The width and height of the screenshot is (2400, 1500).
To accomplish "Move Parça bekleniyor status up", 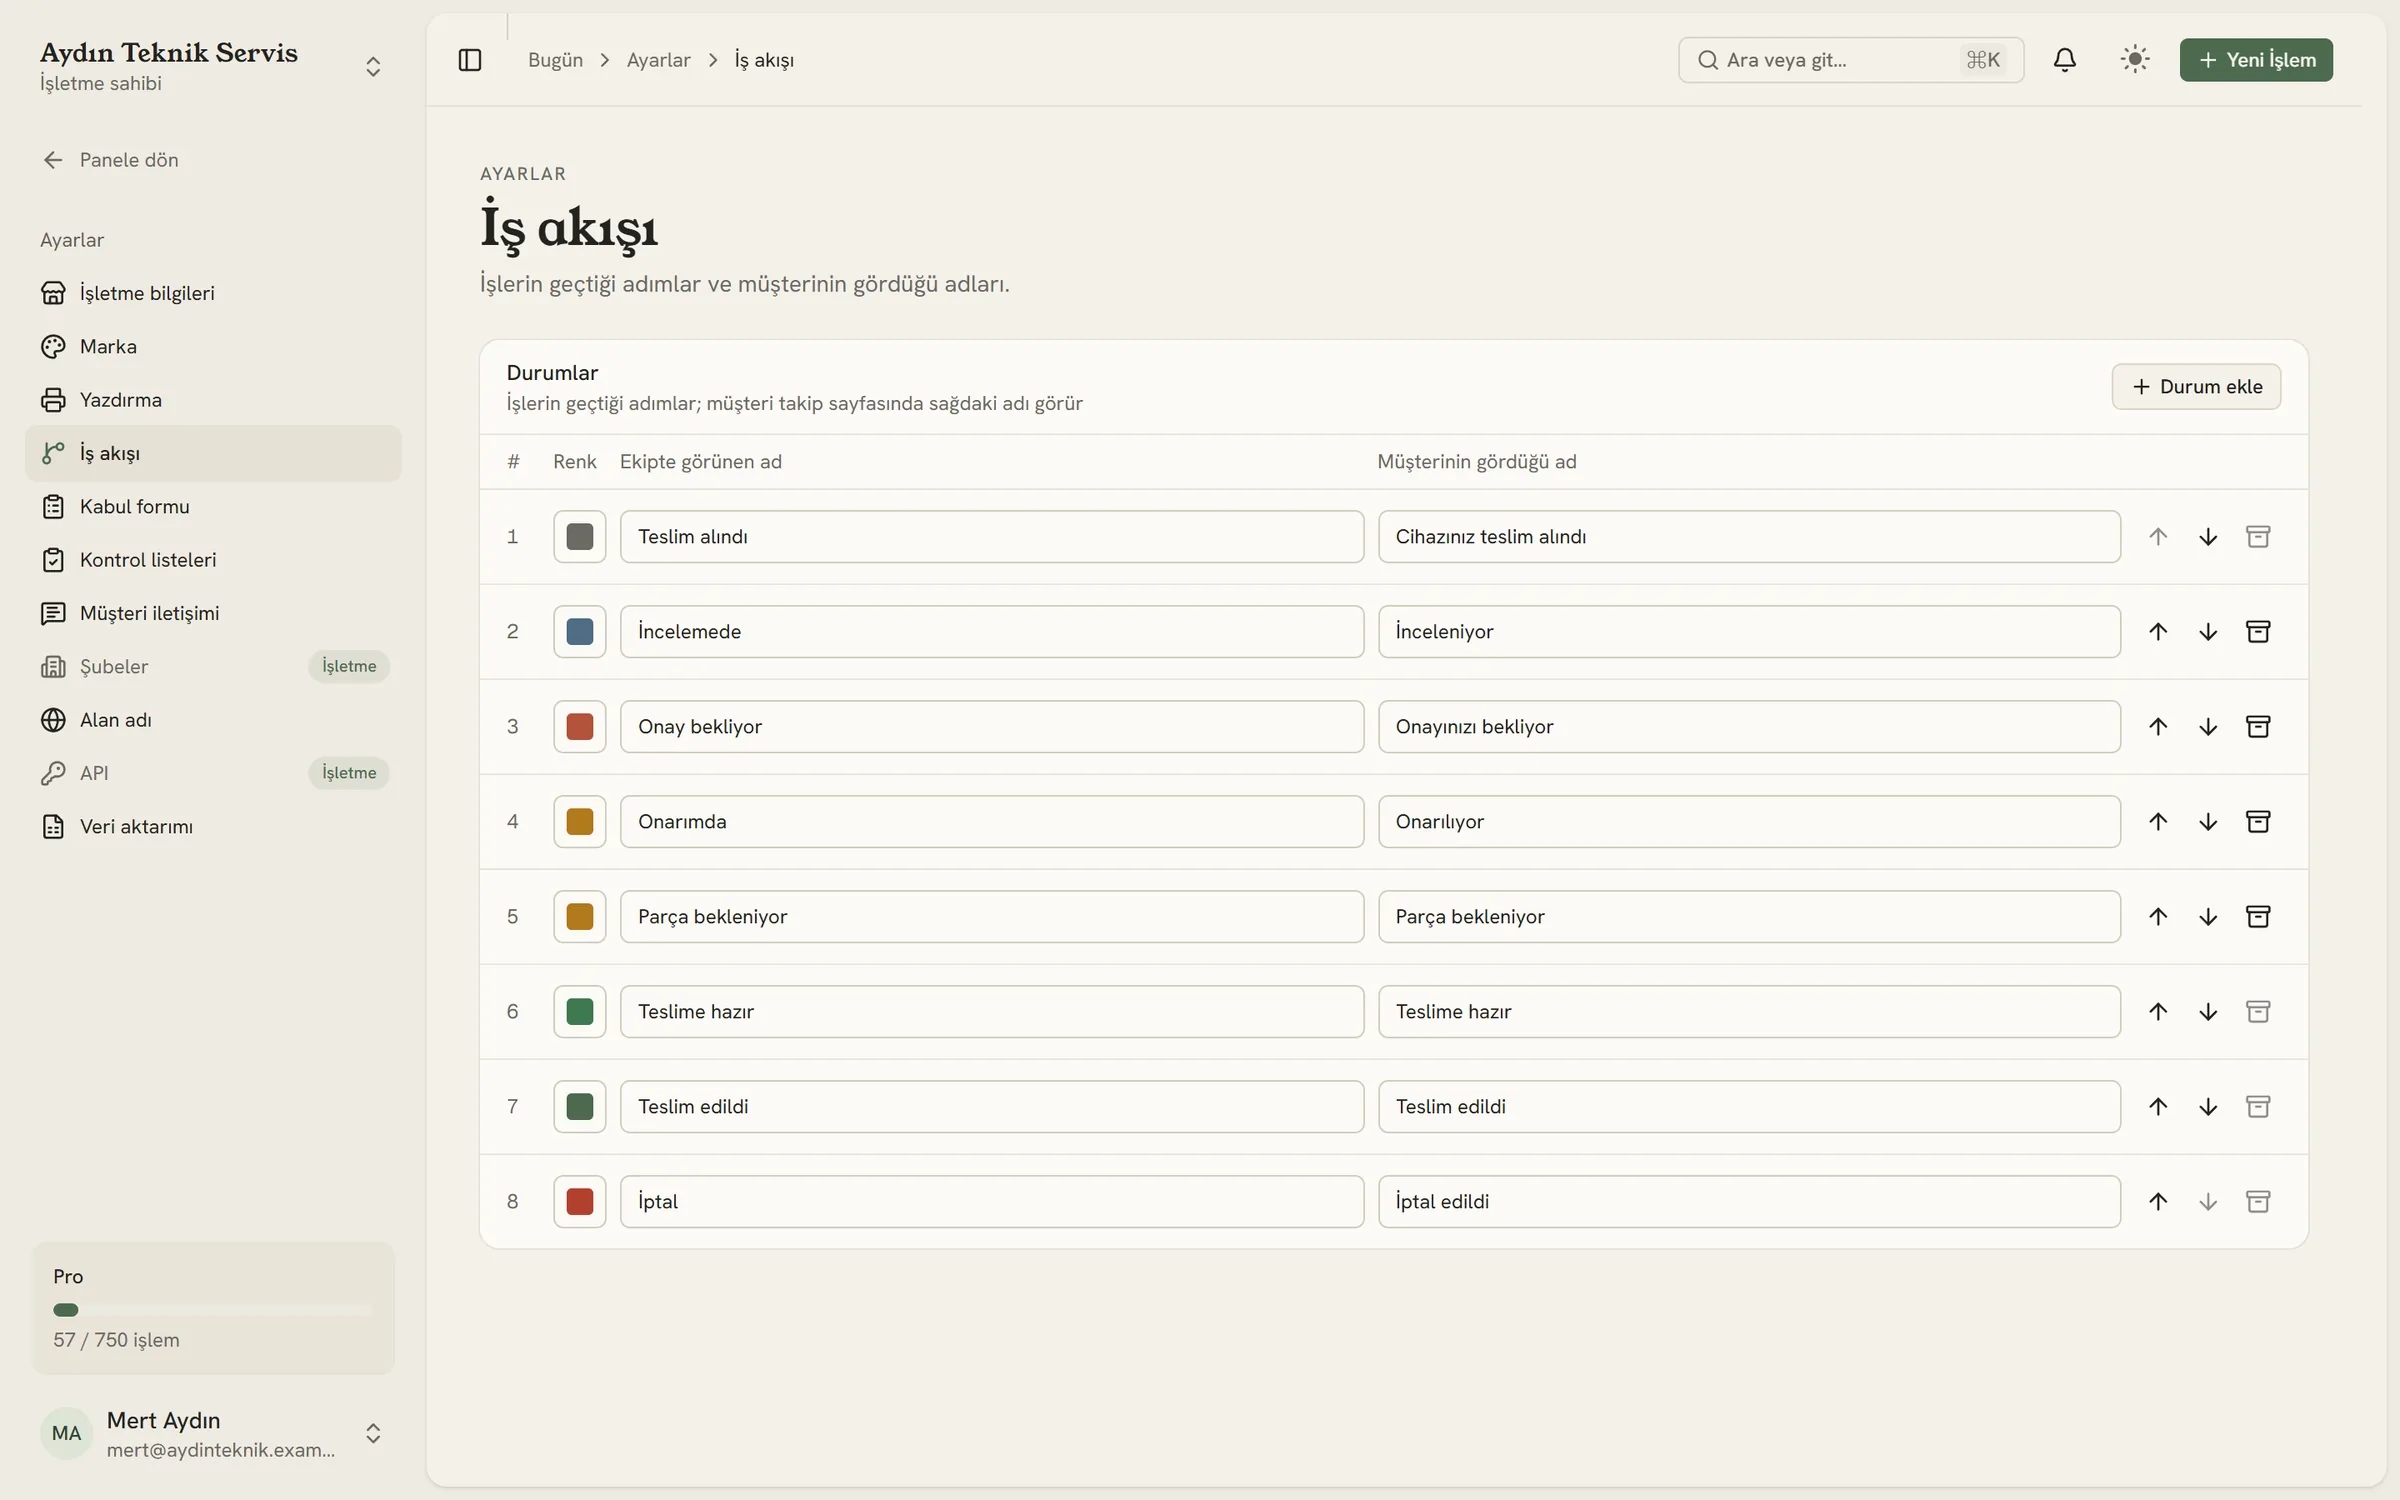I will (x=2157, y=917).
